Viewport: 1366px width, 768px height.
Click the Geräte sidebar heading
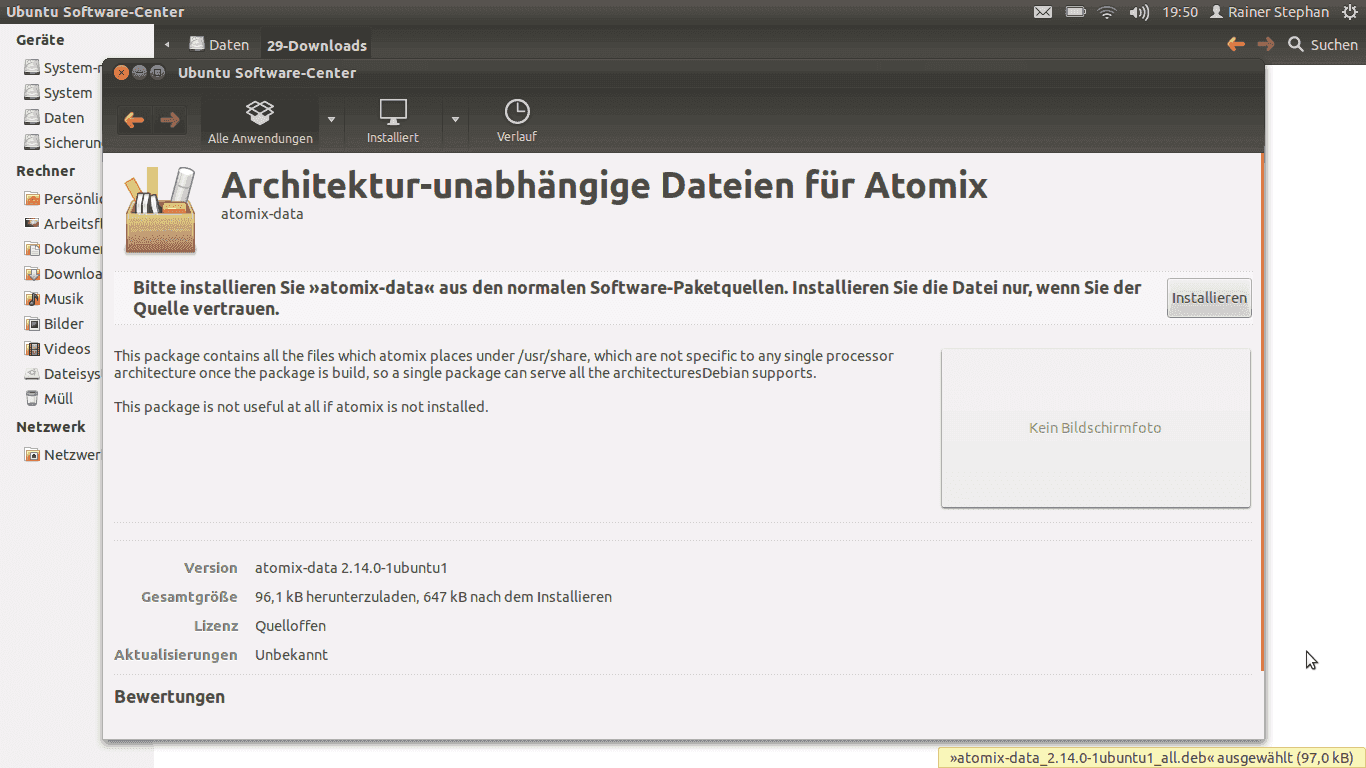tap(40, 40)
